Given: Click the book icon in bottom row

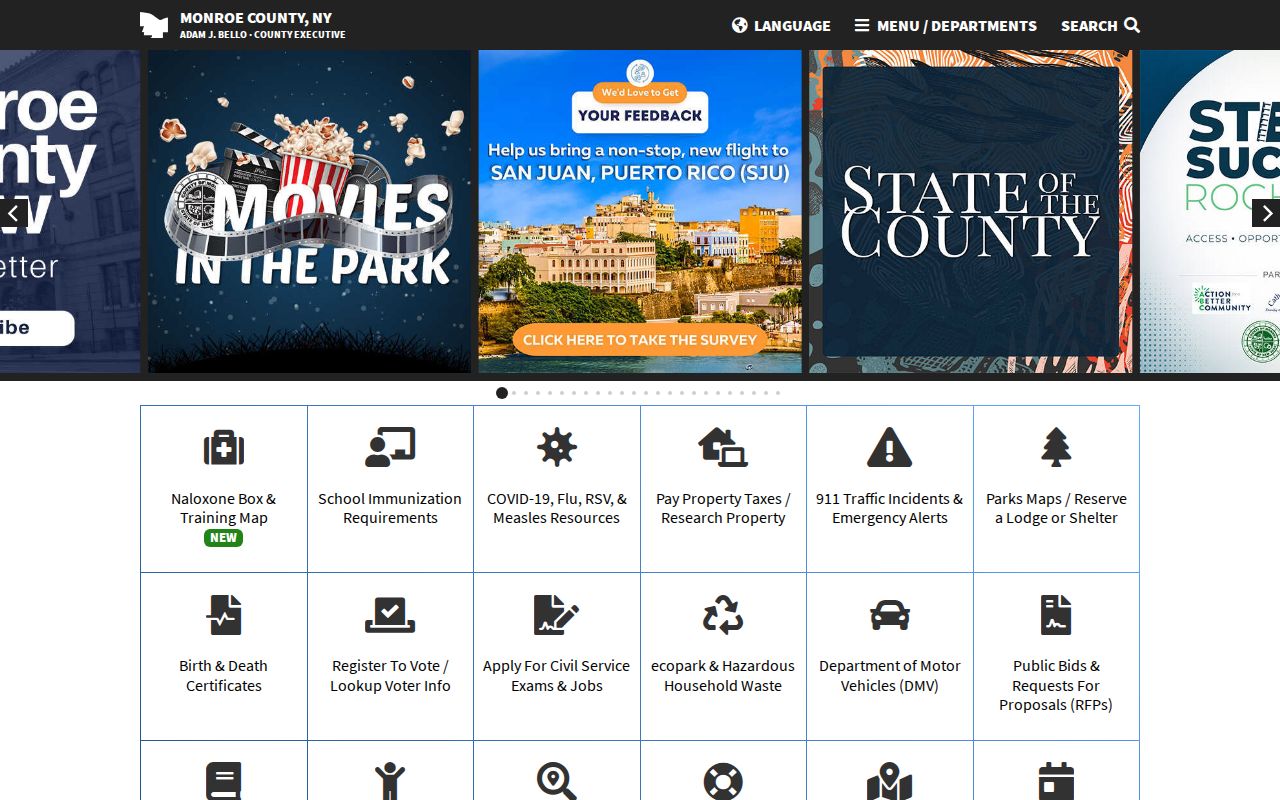Looking at the screenshot, I should [224, 781].
